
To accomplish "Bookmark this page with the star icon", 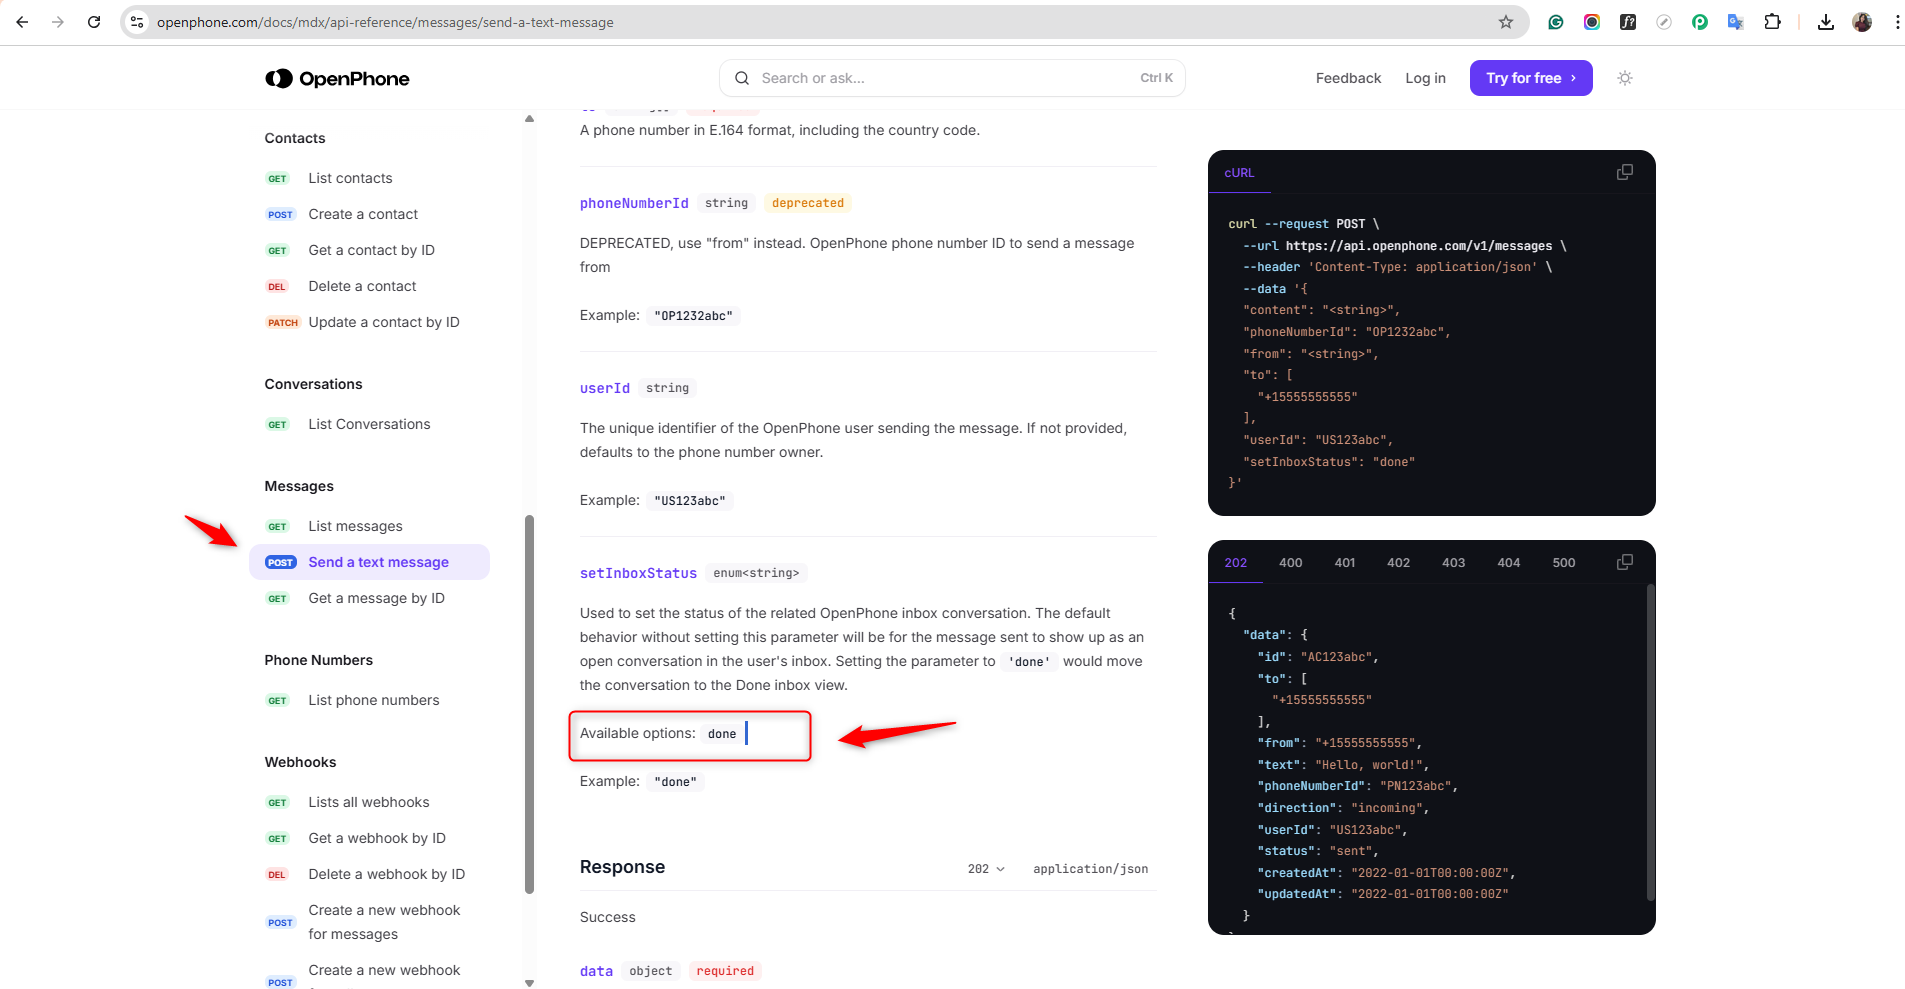I will point(1506,22).
